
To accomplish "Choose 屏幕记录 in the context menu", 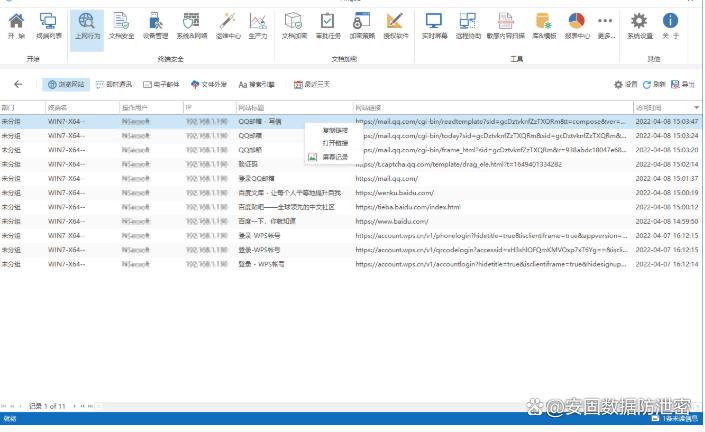I will [335, 157].
